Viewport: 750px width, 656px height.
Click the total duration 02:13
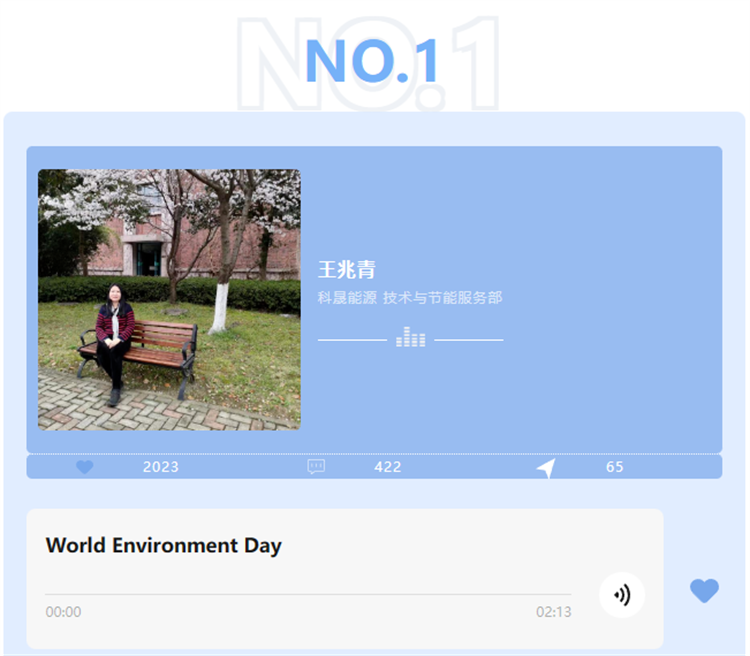tap(553, 612)
